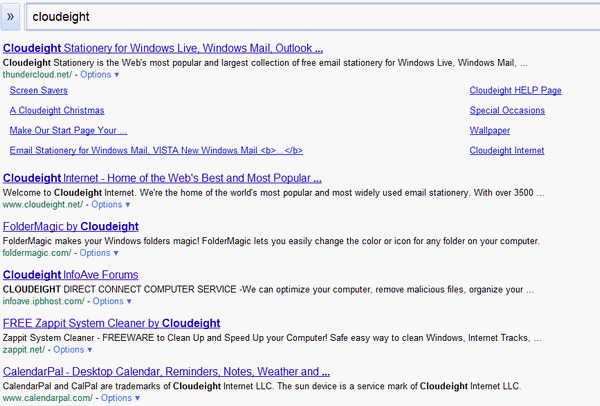The height and width of the screenshot is (406, 600).
Task: Open FREE Zappit System Cleaner by Cloudeight result
Action: tap(111, 323)
